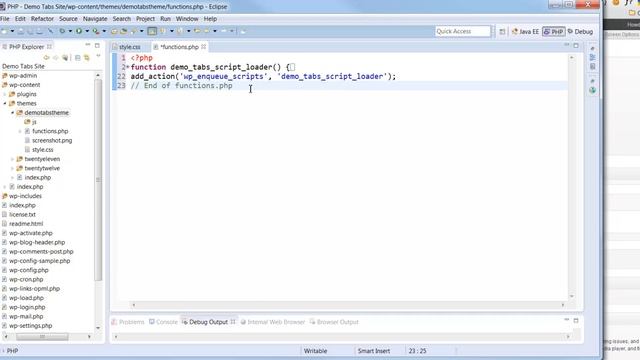Screen dimensions: 640x360
Task: Switch to the Console tab
Action: [163, 322]
